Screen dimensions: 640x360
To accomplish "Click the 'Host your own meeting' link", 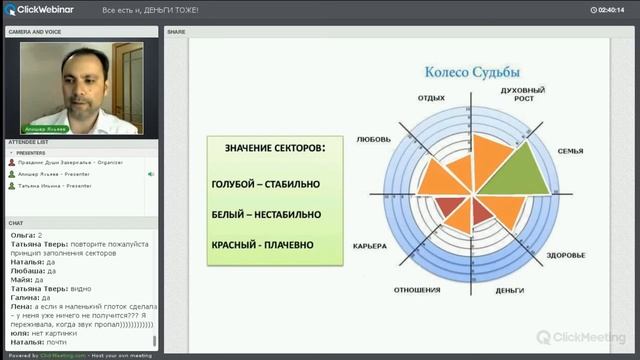I will click(x=122, y=356).
